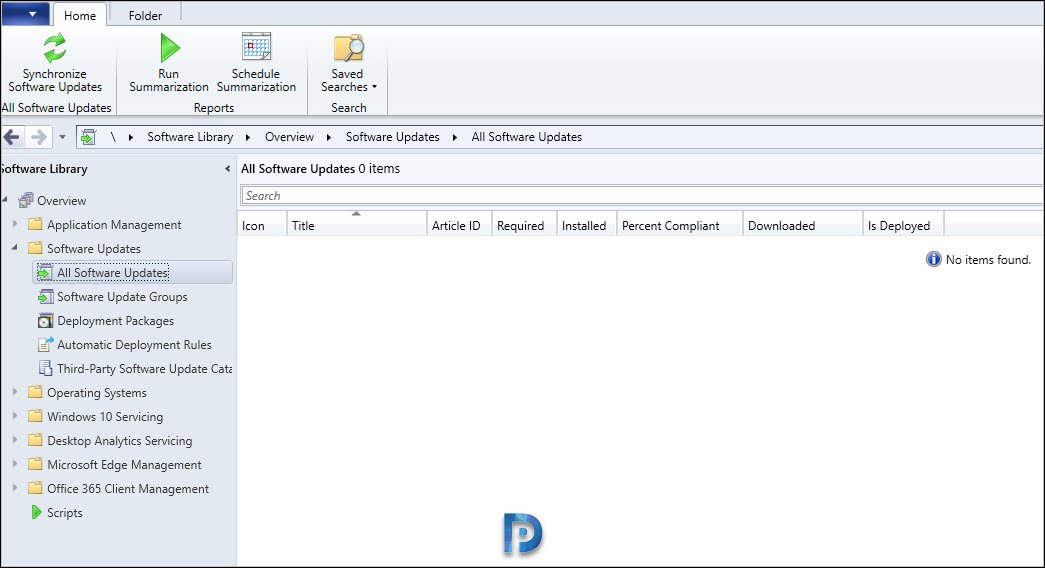
Task: Sort by Article ID column header
Action: [x=459, y=225]
